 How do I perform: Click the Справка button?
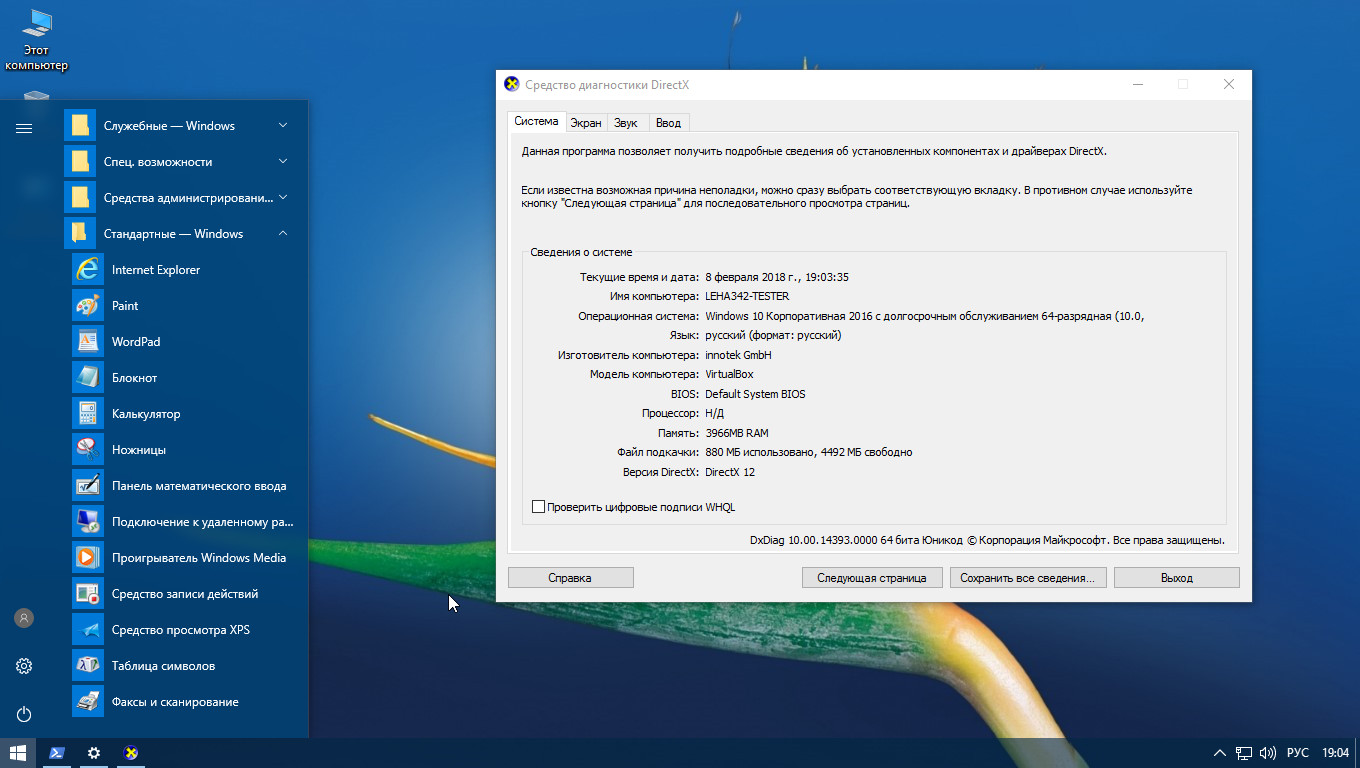click(x=570, y=578)
